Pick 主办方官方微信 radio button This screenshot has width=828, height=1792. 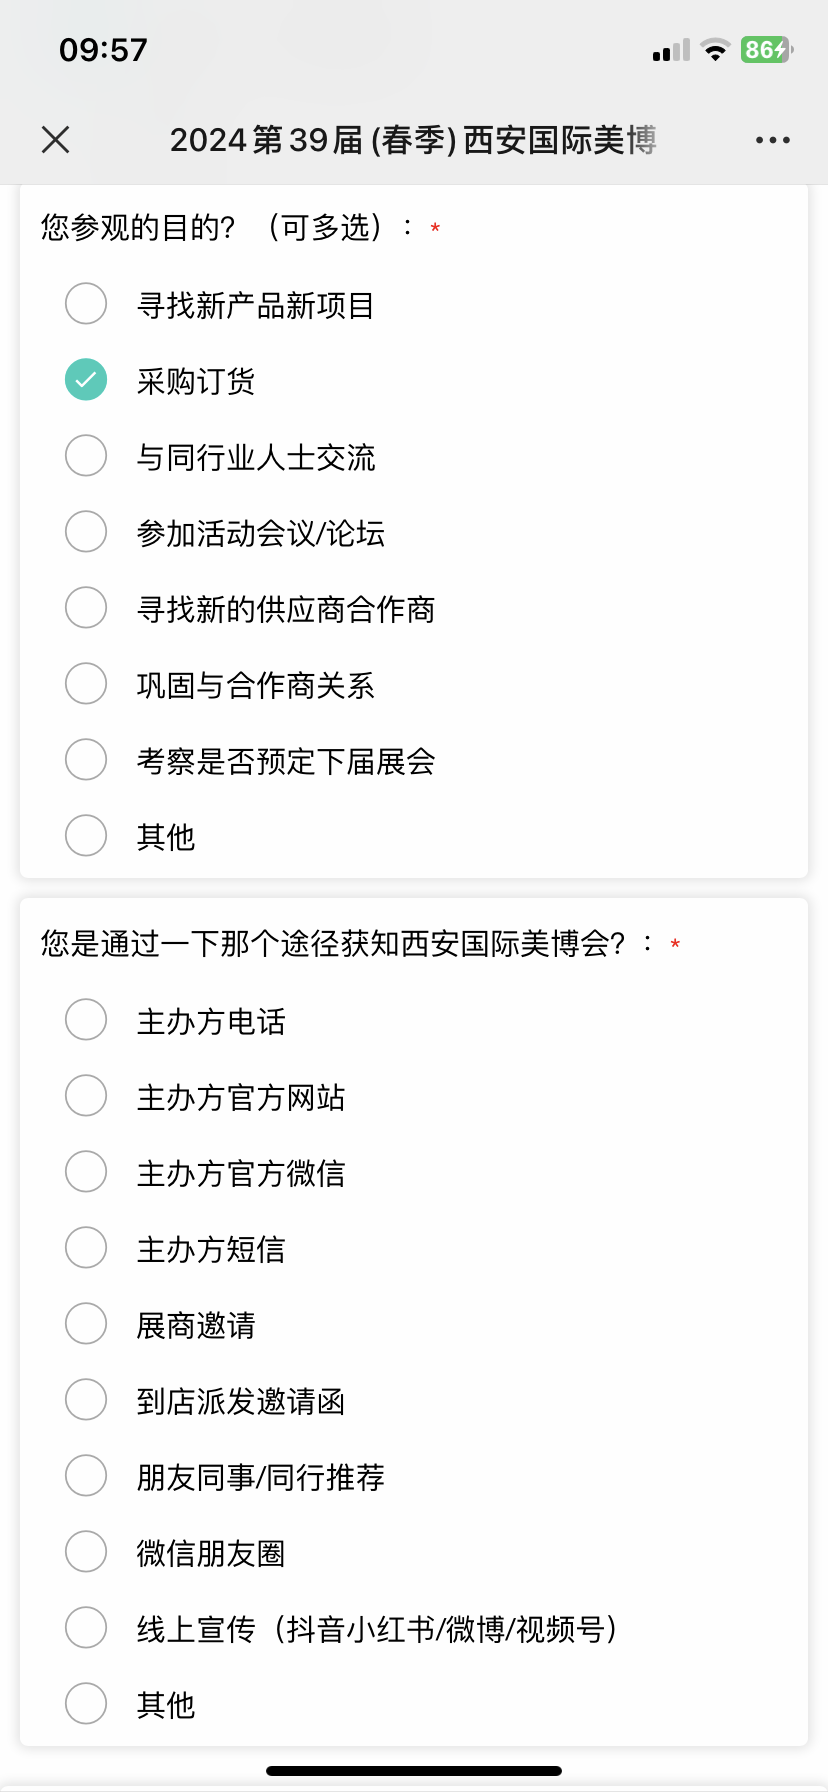tap(86, 1172)
